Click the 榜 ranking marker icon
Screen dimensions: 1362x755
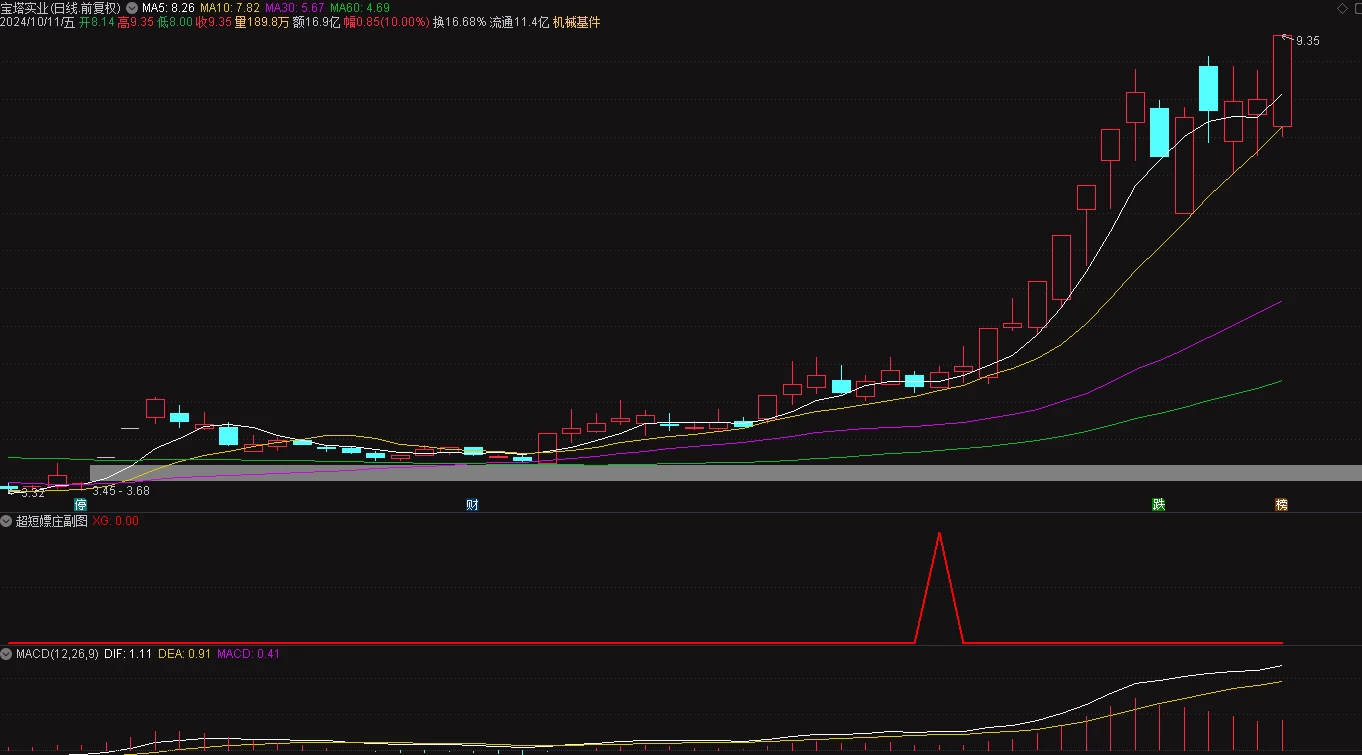pos(1281,505)
